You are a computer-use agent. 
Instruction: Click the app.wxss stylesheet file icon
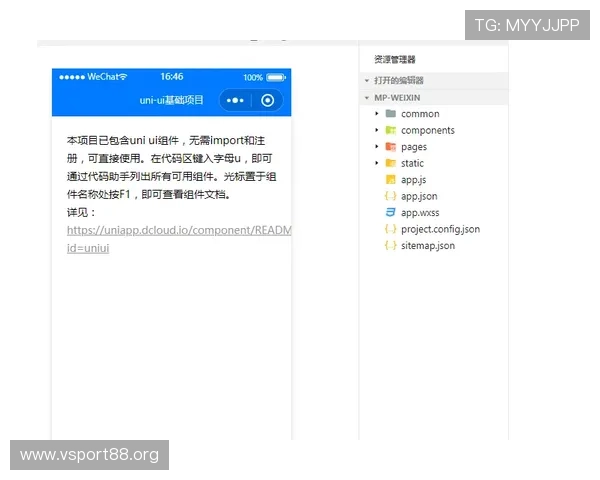(391, 212)
